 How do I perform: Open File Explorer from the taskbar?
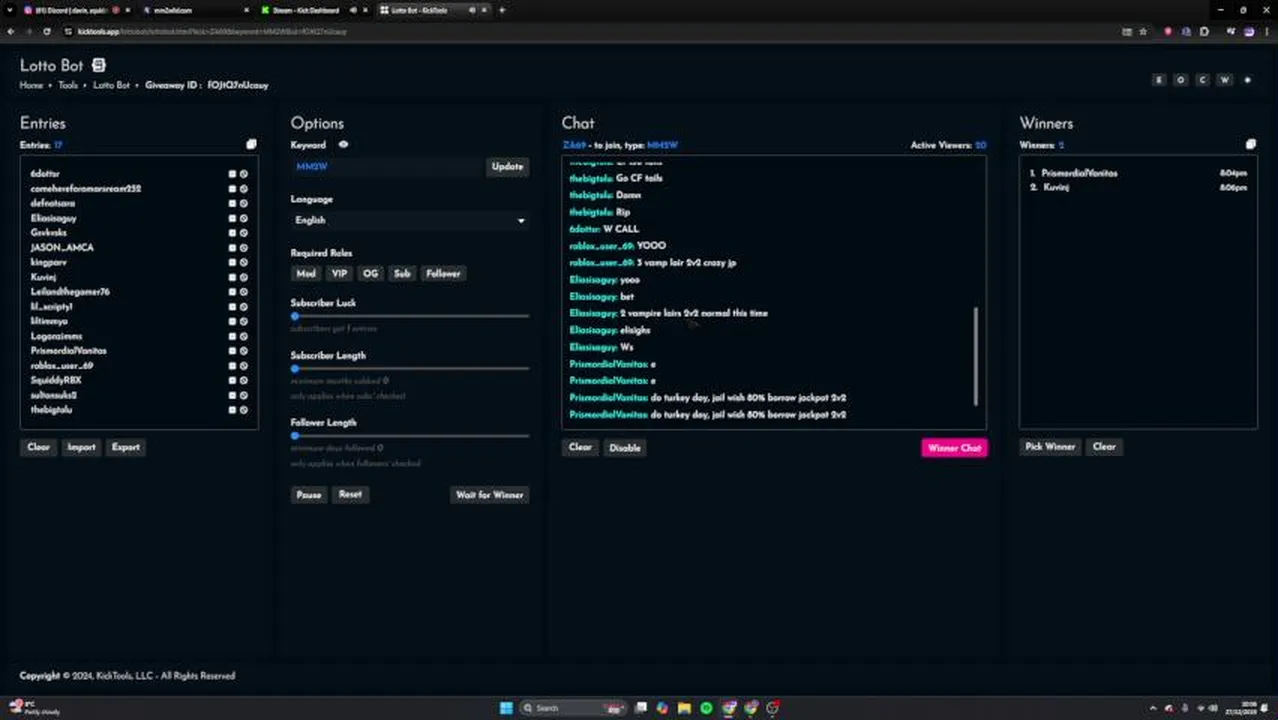coord(684,708)
